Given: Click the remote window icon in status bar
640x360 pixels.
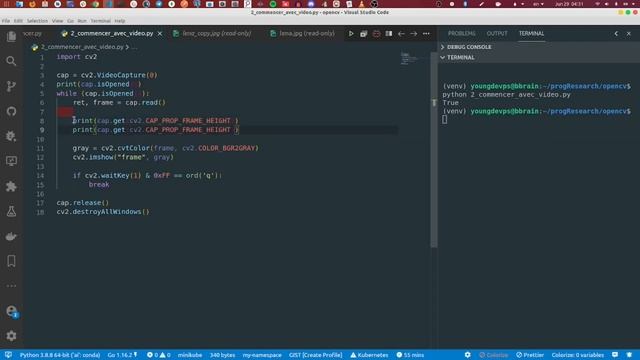Looking at the screenshot, I should [x=8, y=355].
